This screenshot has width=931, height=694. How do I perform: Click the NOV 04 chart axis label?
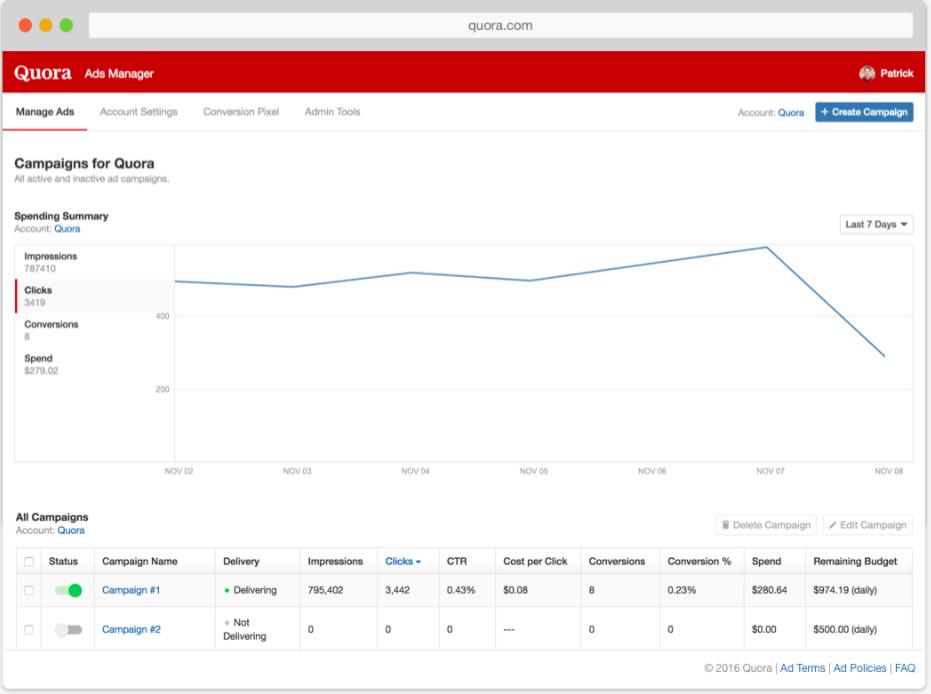coord(415,471)
